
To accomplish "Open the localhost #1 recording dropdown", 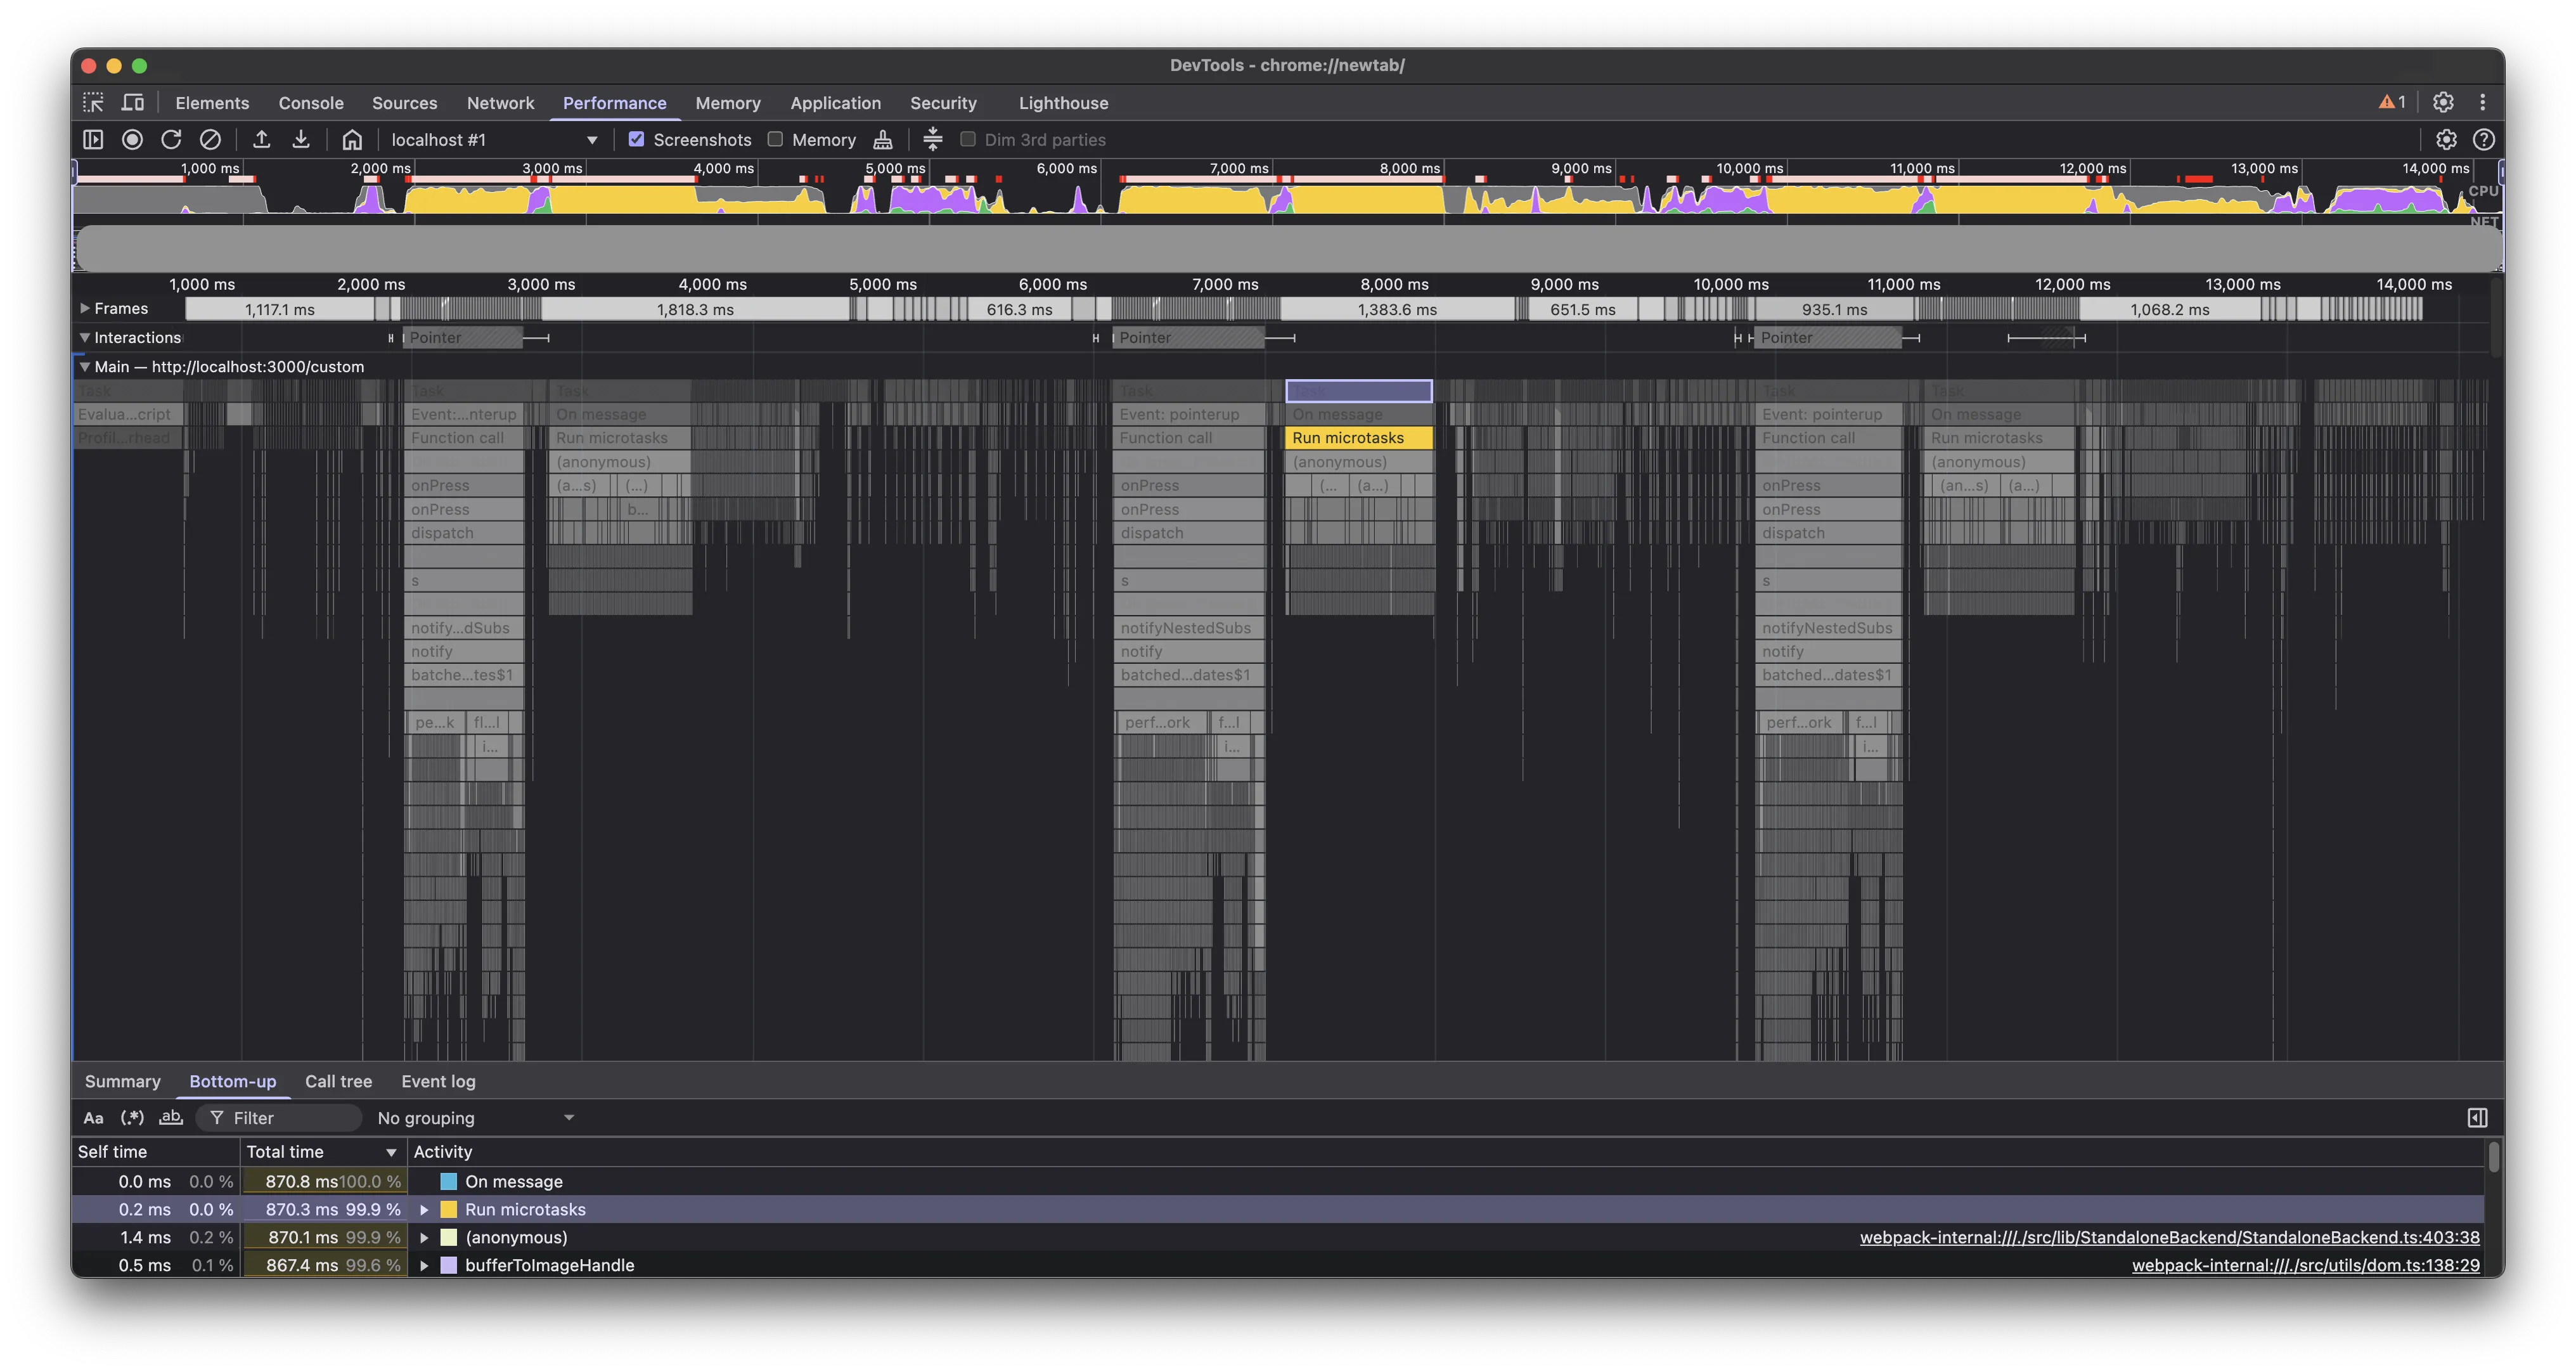I will point(494,139).
